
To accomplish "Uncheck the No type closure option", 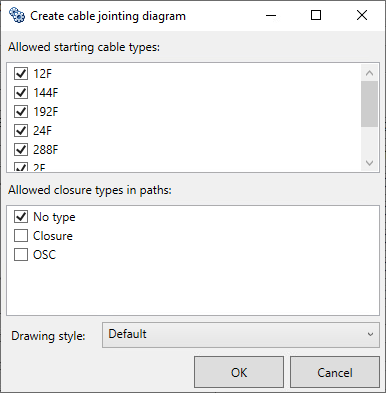I will click(x=21, y=217).
